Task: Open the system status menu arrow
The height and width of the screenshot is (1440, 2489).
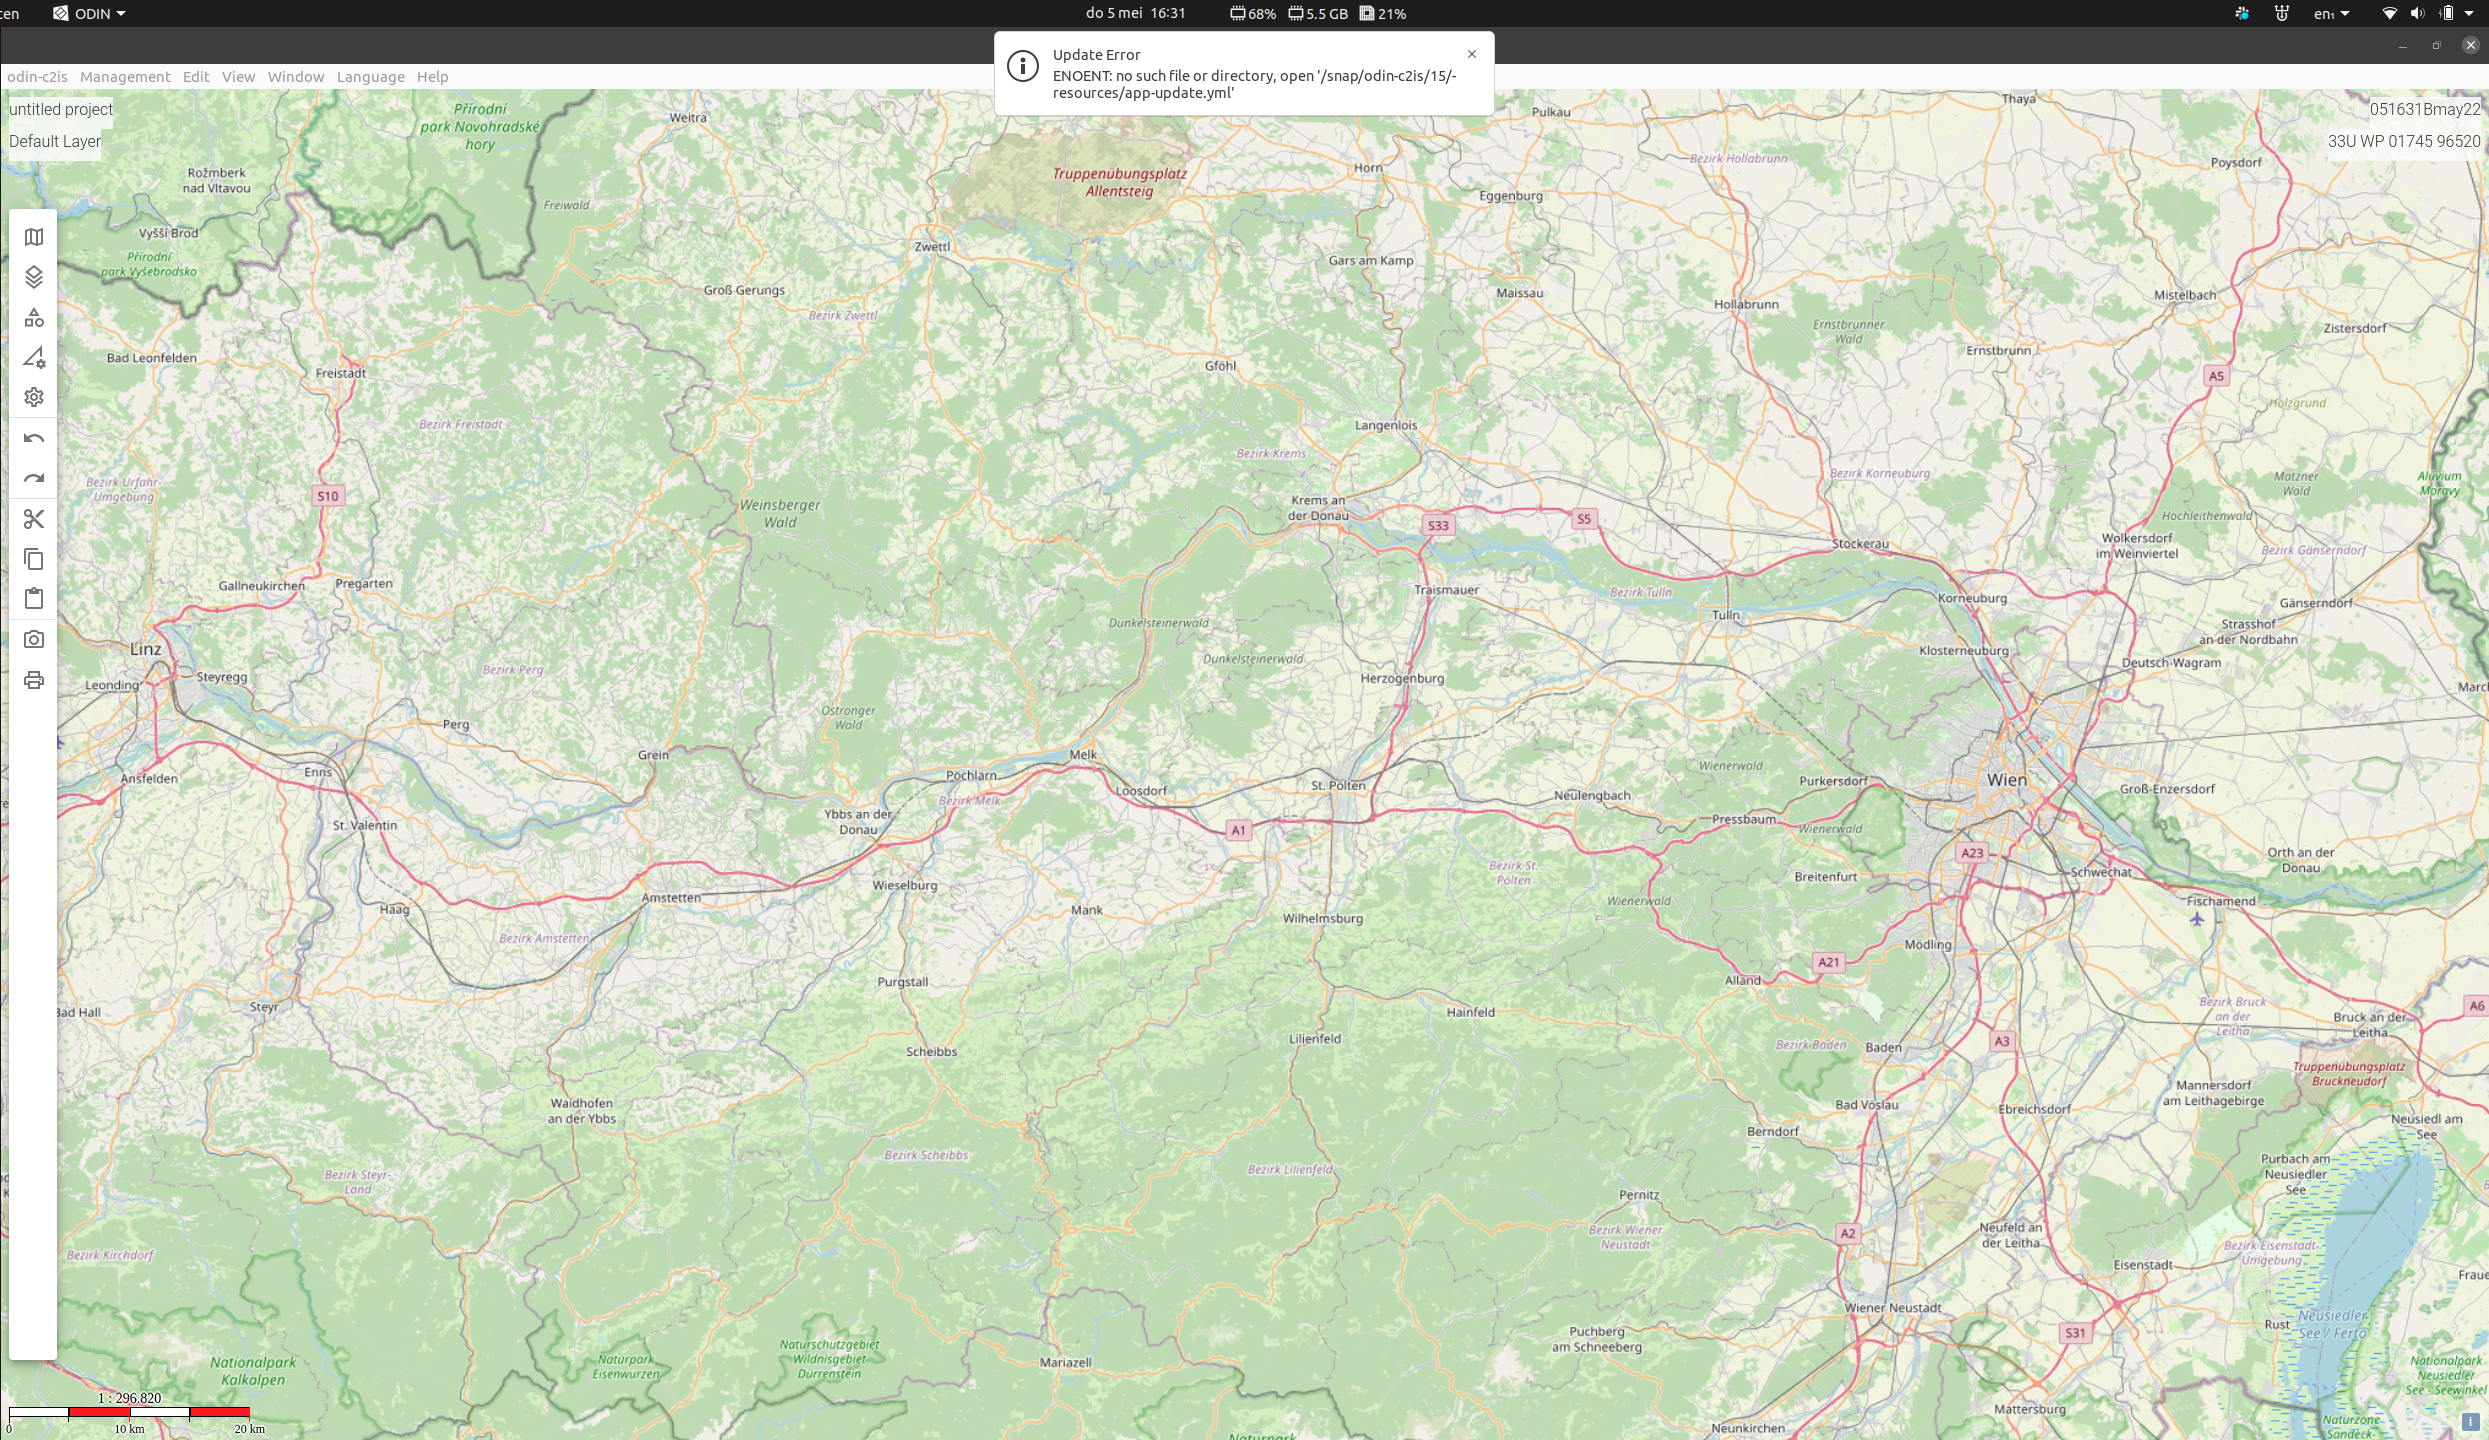Action: [2469, 13]
